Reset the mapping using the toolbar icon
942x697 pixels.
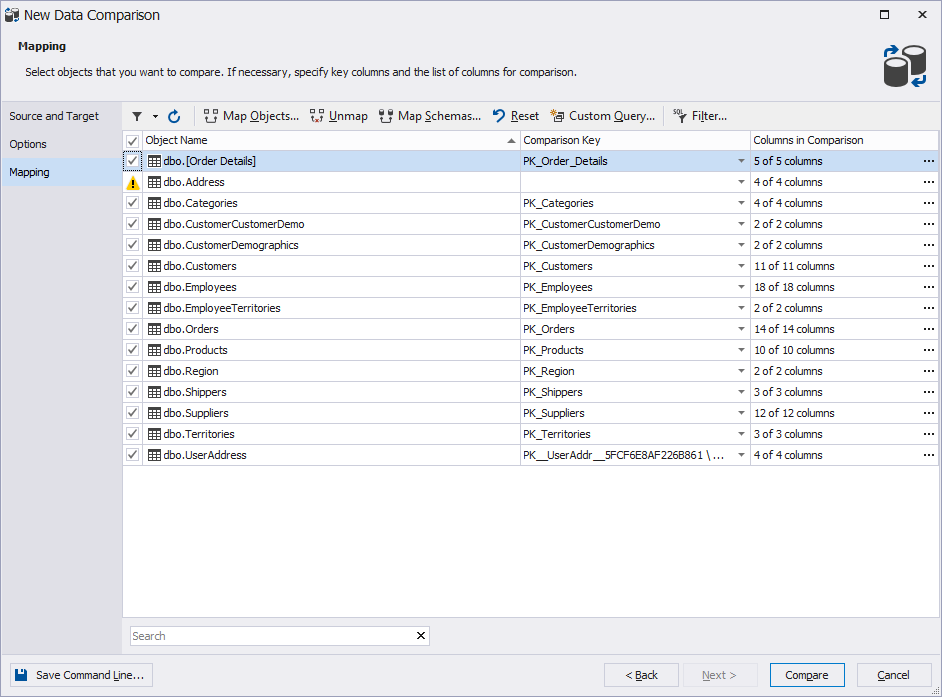(515, 116)
